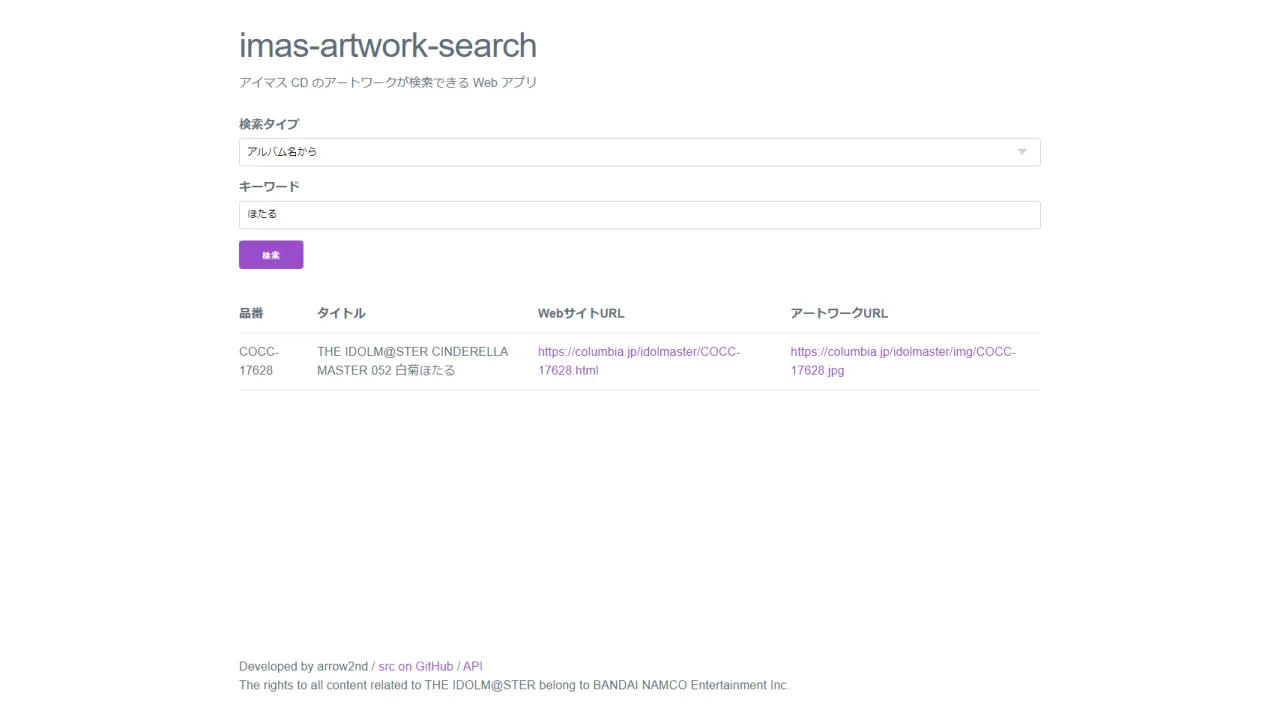The width and height of the screenshot is (1280, 720).
Task: Click the アイマス CD subtitle description text
Action: [388, 82]
